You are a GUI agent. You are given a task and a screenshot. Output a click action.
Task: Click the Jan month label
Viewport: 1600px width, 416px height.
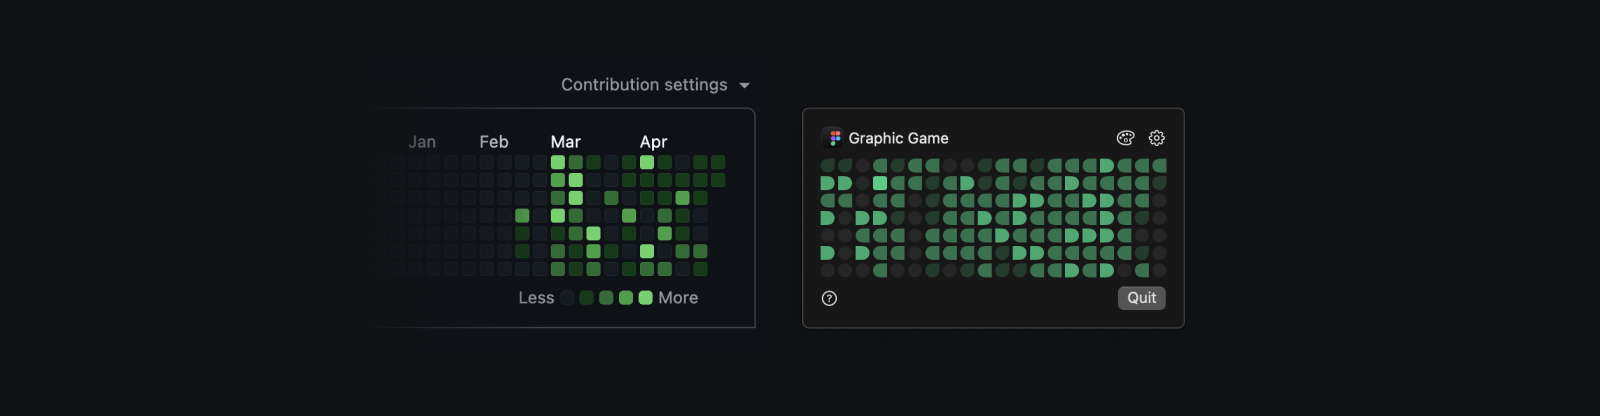(422, 142)
